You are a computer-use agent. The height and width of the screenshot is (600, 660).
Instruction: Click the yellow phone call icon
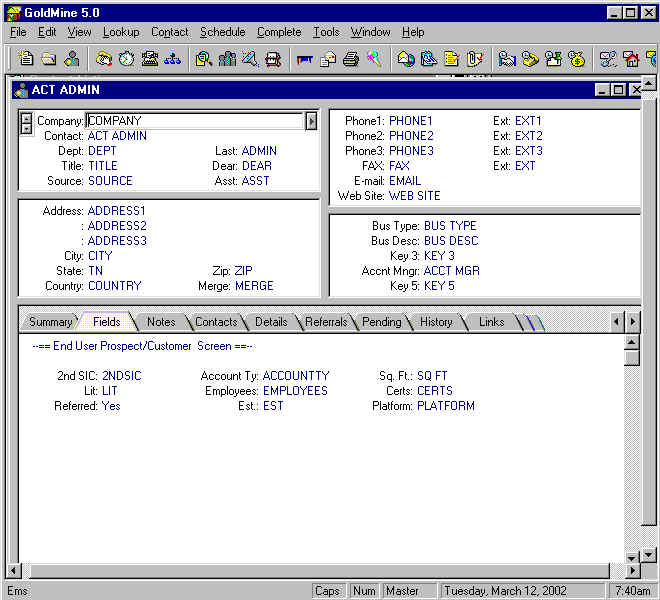(x=530, y=59)
